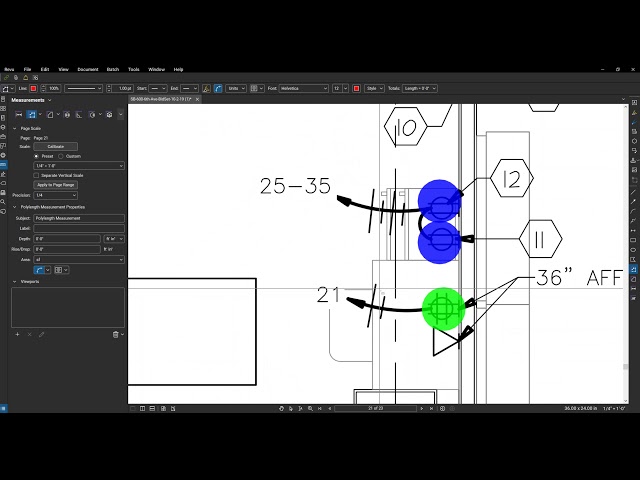Collapse the Polylength Measurement Properties section

point(15,207)
